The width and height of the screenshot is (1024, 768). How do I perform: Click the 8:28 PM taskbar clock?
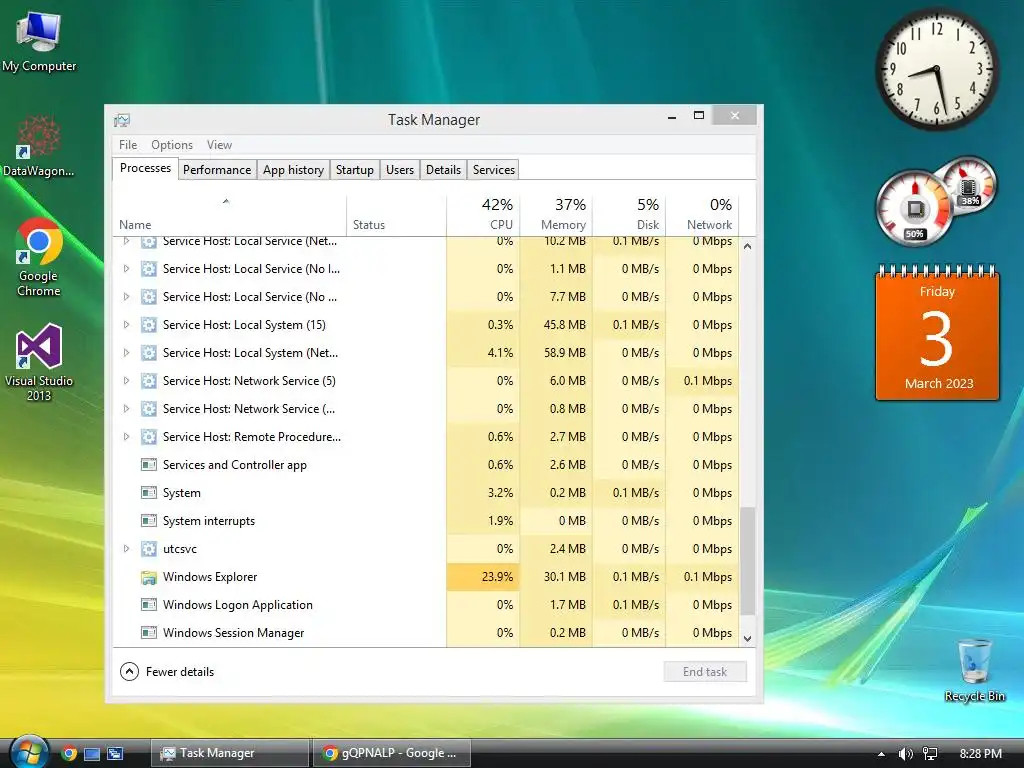[x=980, y=754]
